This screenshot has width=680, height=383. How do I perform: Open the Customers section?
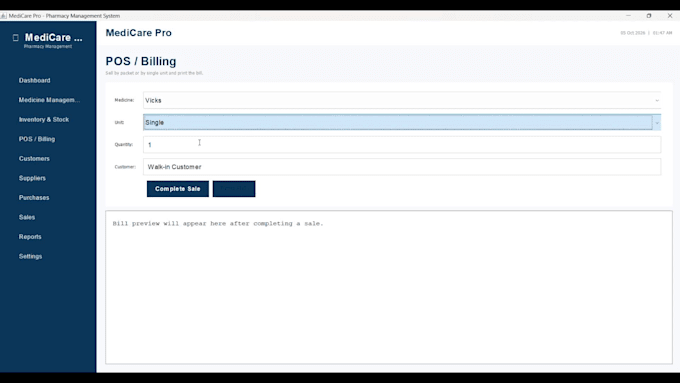click(34, 158)
